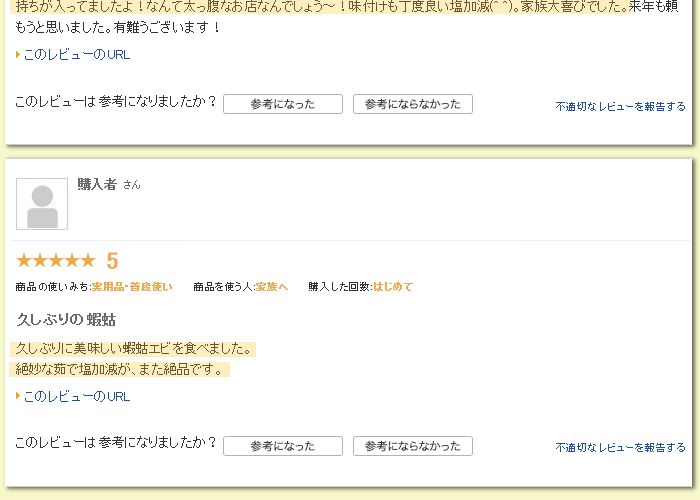This screenshot has height=500, width=700.
Task: Click the highlighted sentence 絶妙な茹で塩加減が、また絶品です
Action: point(122,370)
